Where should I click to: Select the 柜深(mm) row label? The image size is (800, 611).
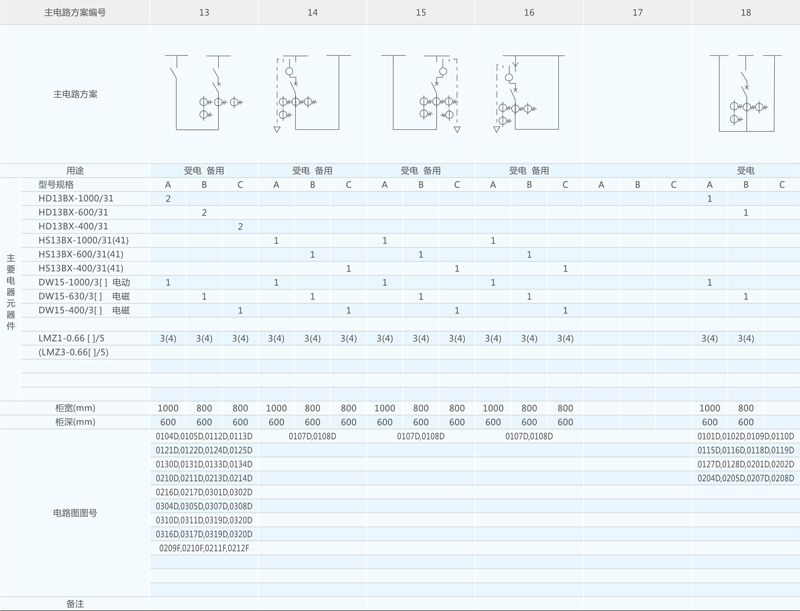(x=75, y=422)
